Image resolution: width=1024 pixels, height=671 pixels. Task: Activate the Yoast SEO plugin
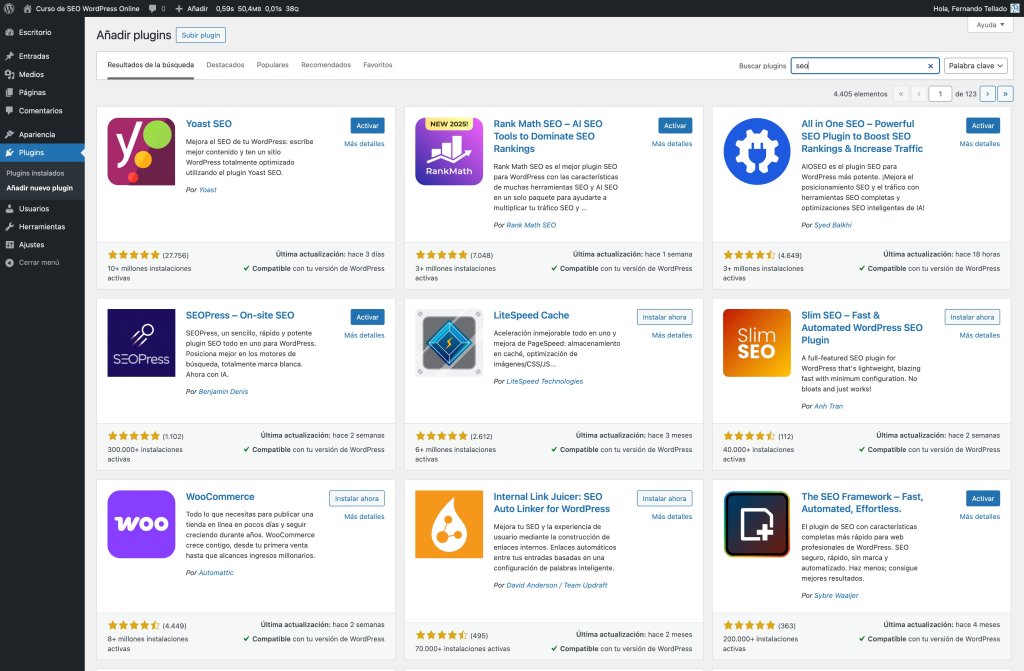[x=367, y=125]
